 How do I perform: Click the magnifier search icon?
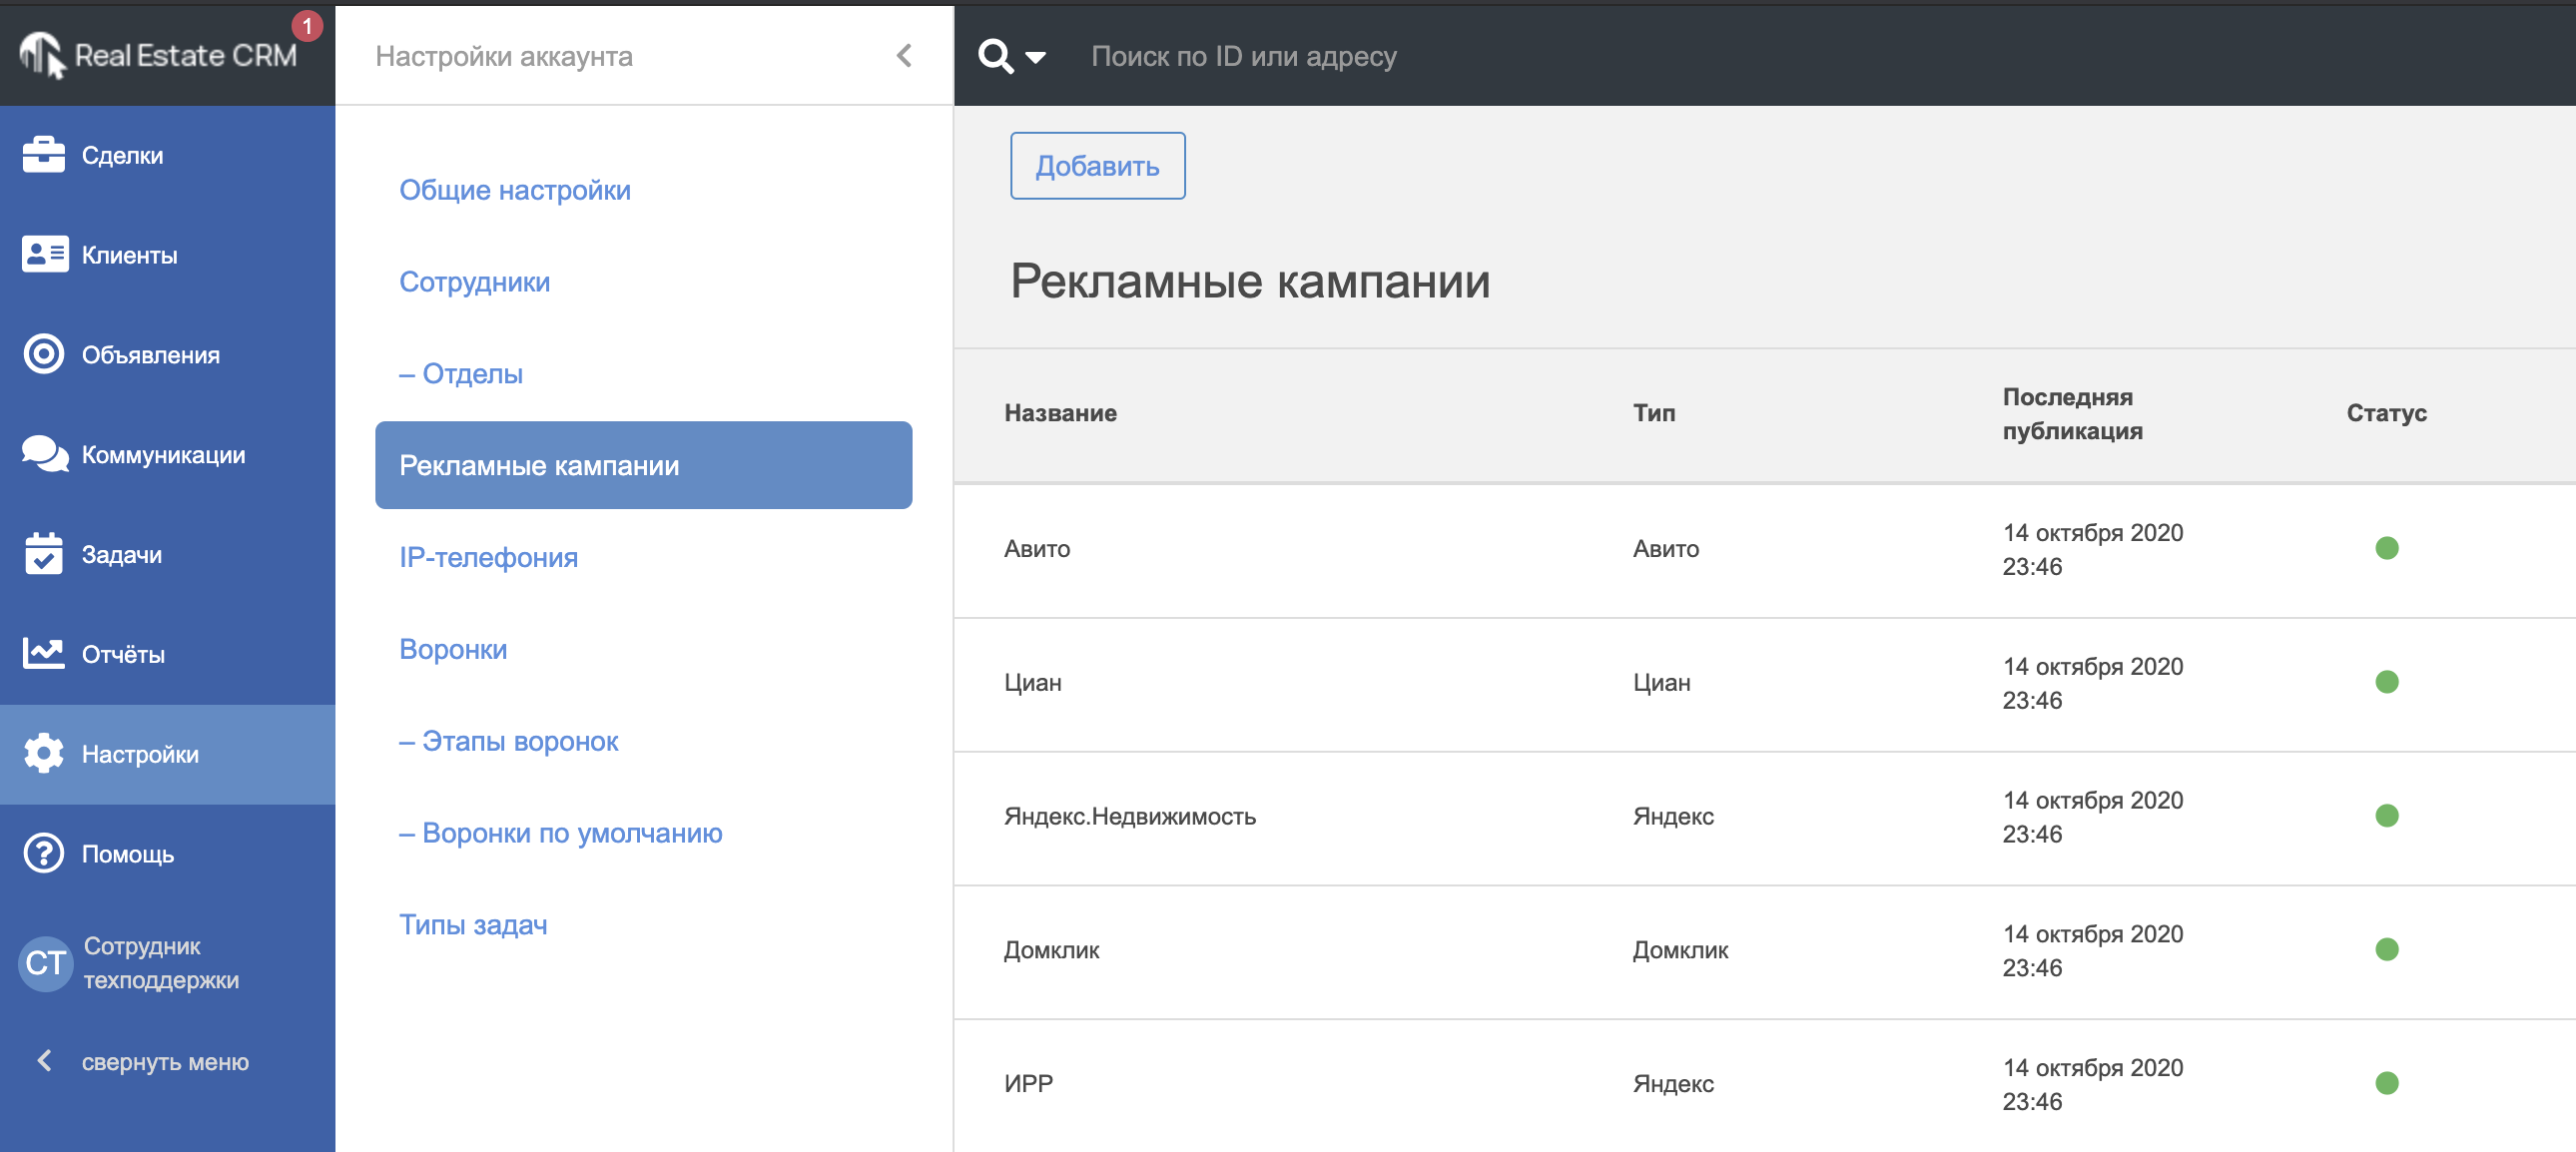(x=995, y=56)
